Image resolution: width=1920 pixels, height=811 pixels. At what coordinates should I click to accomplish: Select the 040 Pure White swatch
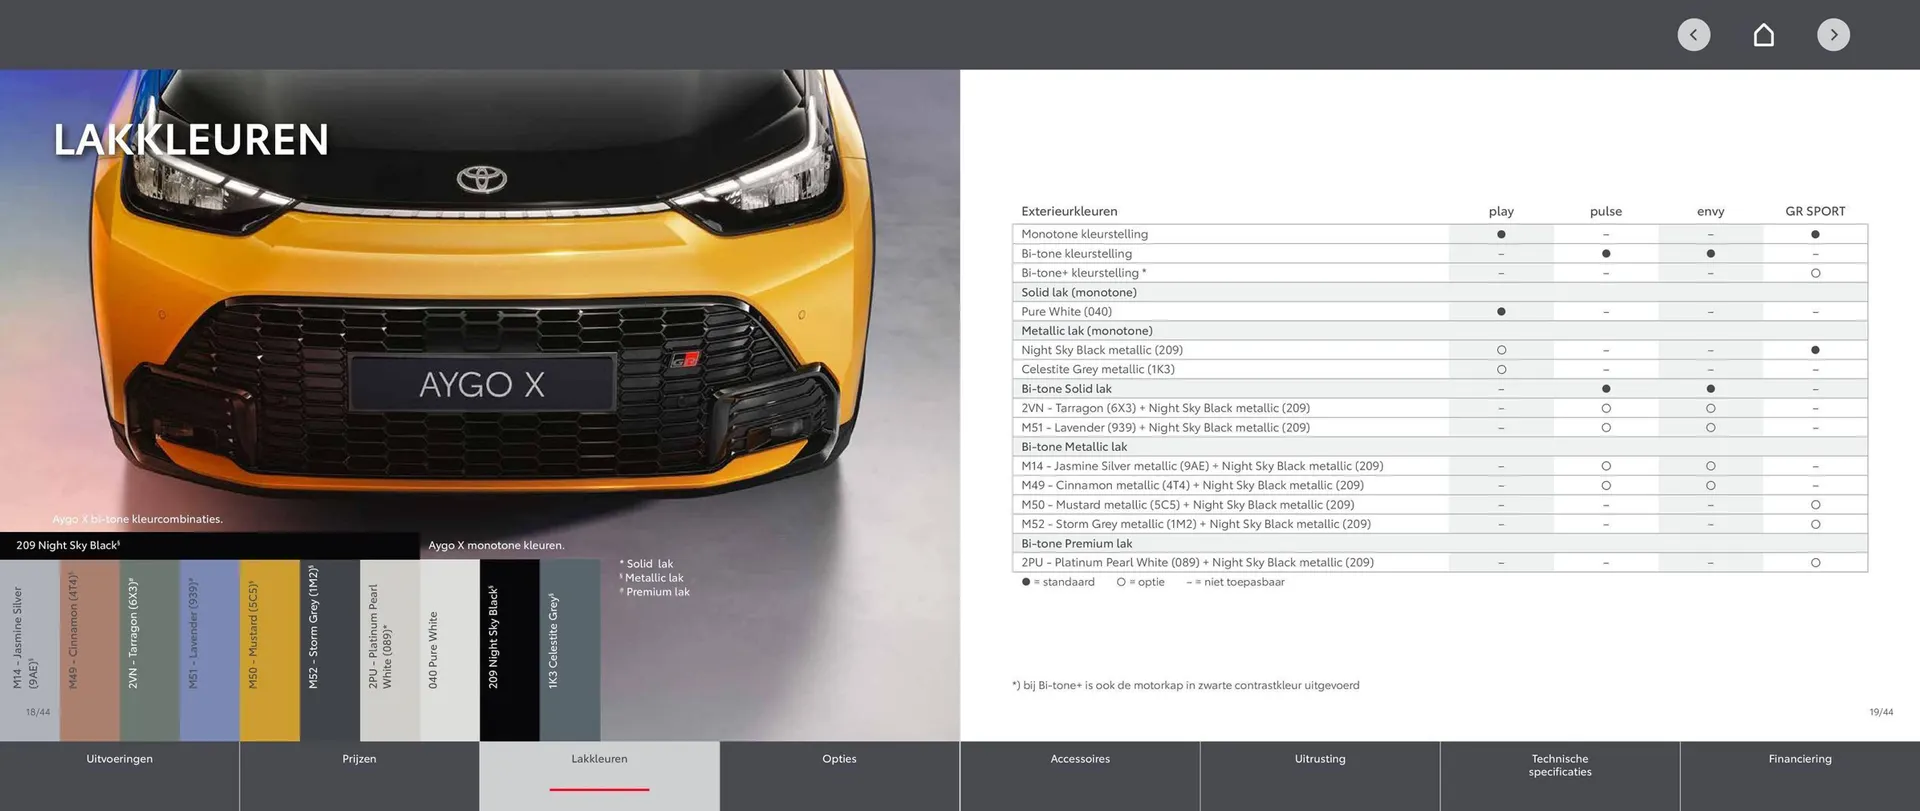point(450,650)
